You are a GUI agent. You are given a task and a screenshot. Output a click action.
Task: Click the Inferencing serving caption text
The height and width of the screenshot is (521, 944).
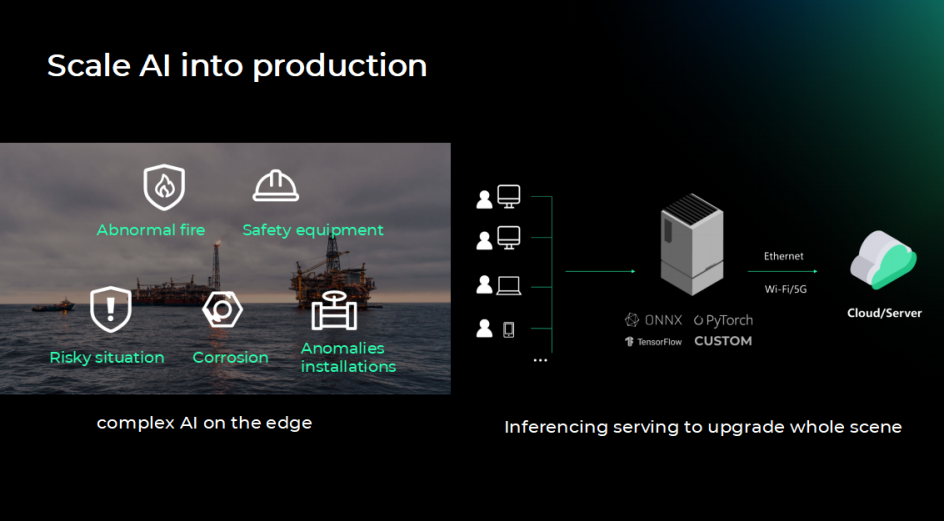702,427
